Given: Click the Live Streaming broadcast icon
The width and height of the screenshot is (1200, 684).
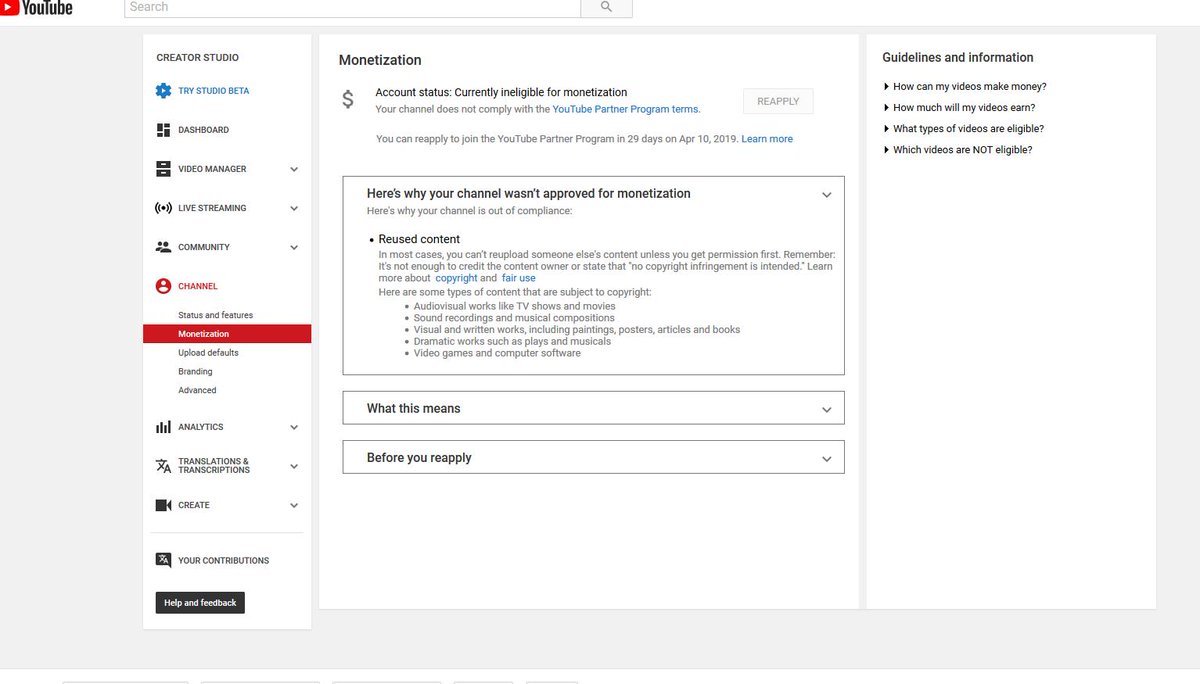Looking at the screenshot, I should click(163, 208).
